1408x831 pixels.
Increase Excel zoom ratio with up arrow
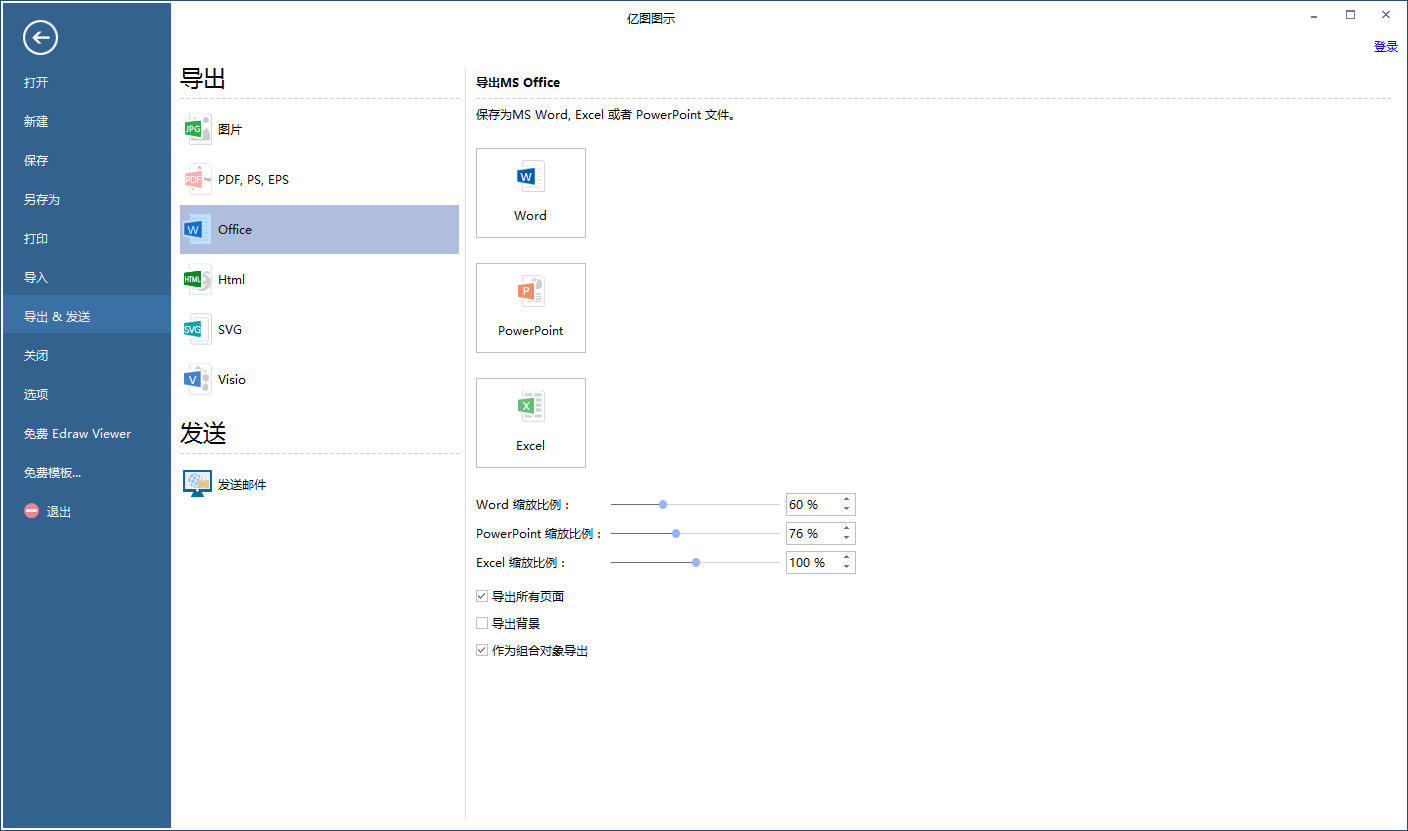tap(846, 557)
